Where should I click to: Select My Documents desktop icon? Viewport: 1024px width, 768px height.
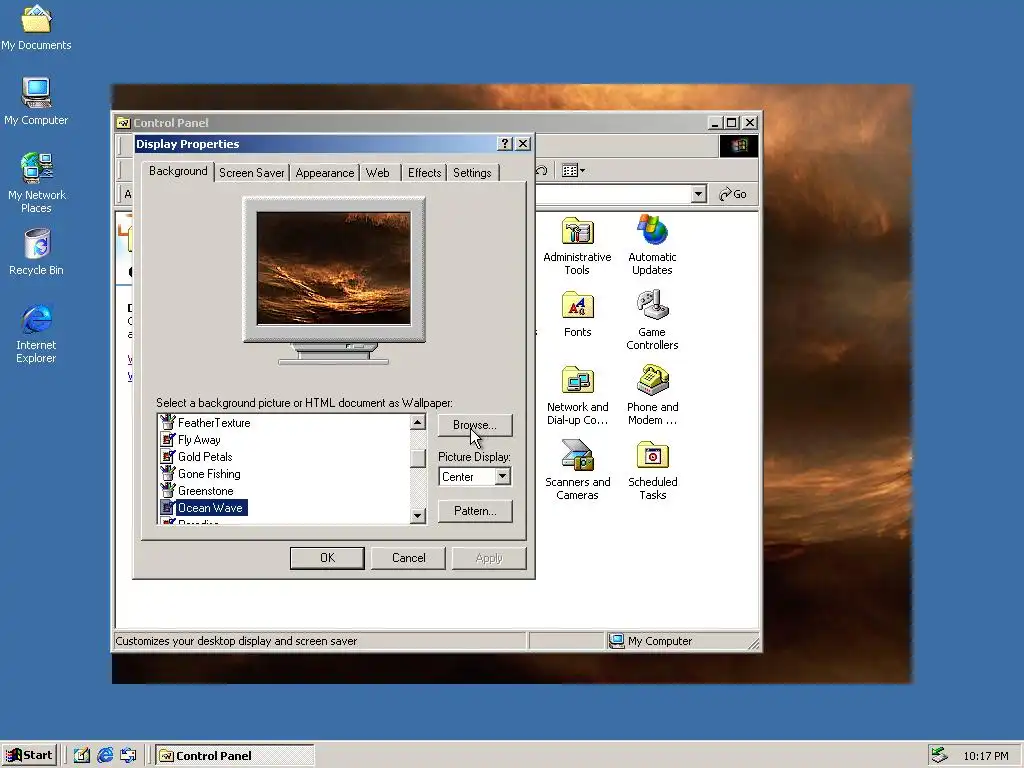click(36, 27)
